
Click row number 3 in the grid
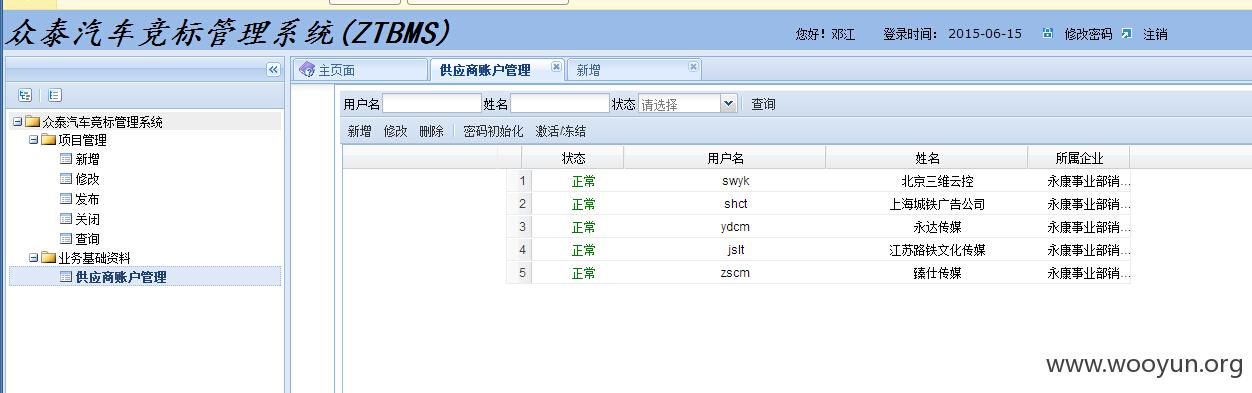coord(522,227)
